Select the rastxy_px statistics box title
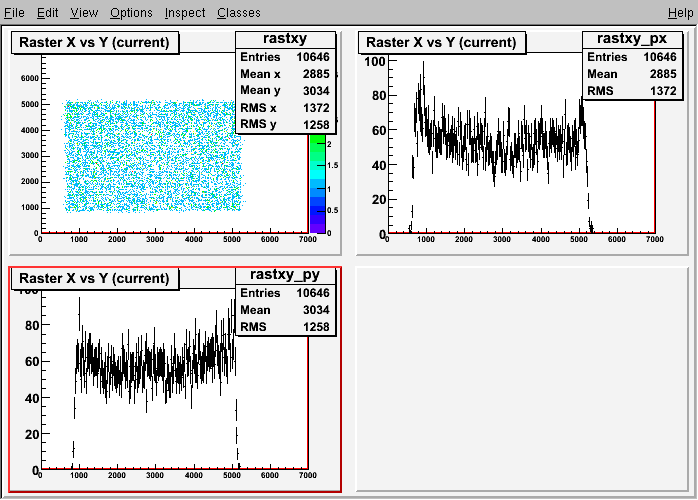 (632, 39)
